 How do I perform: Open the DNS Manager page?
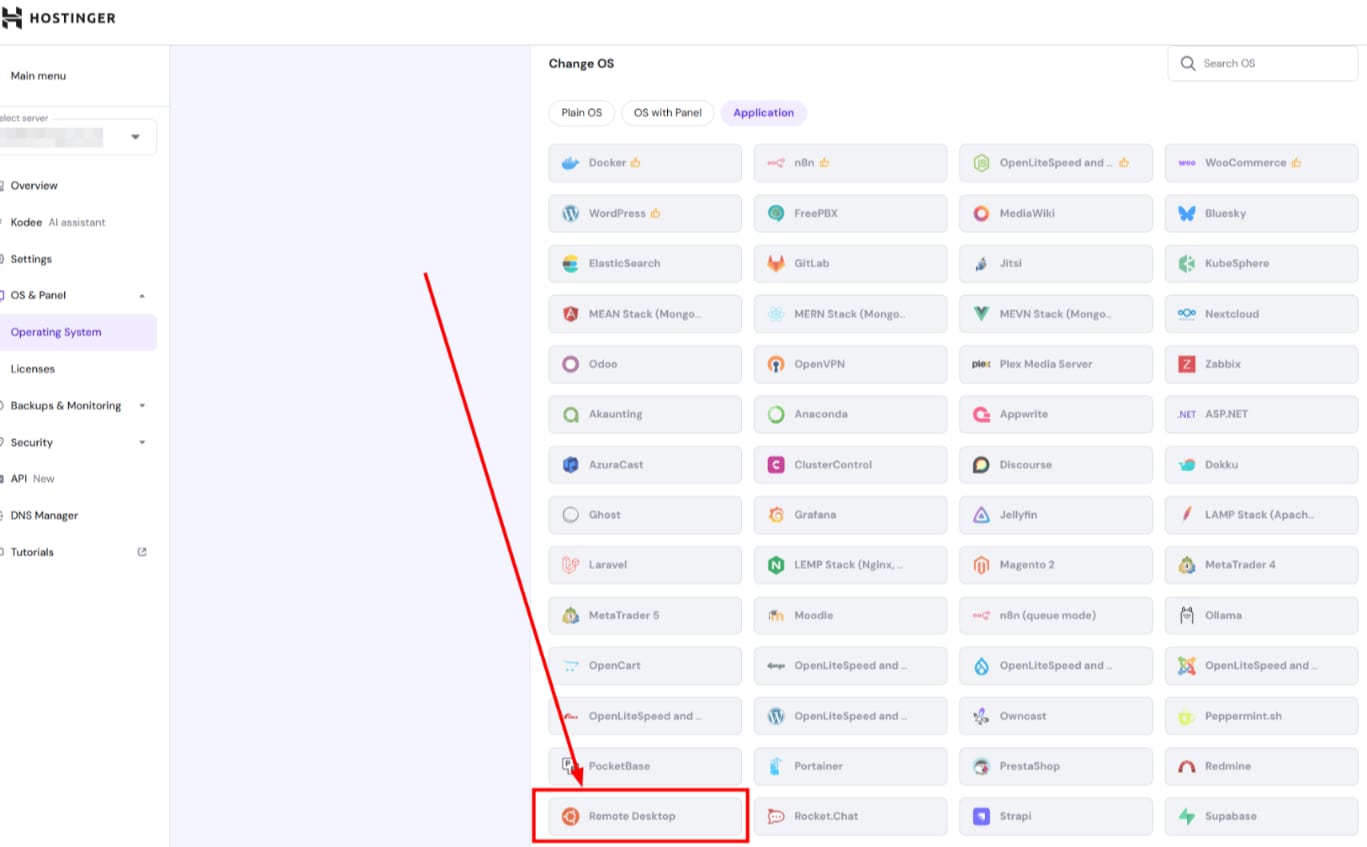[x=44, y=515]
